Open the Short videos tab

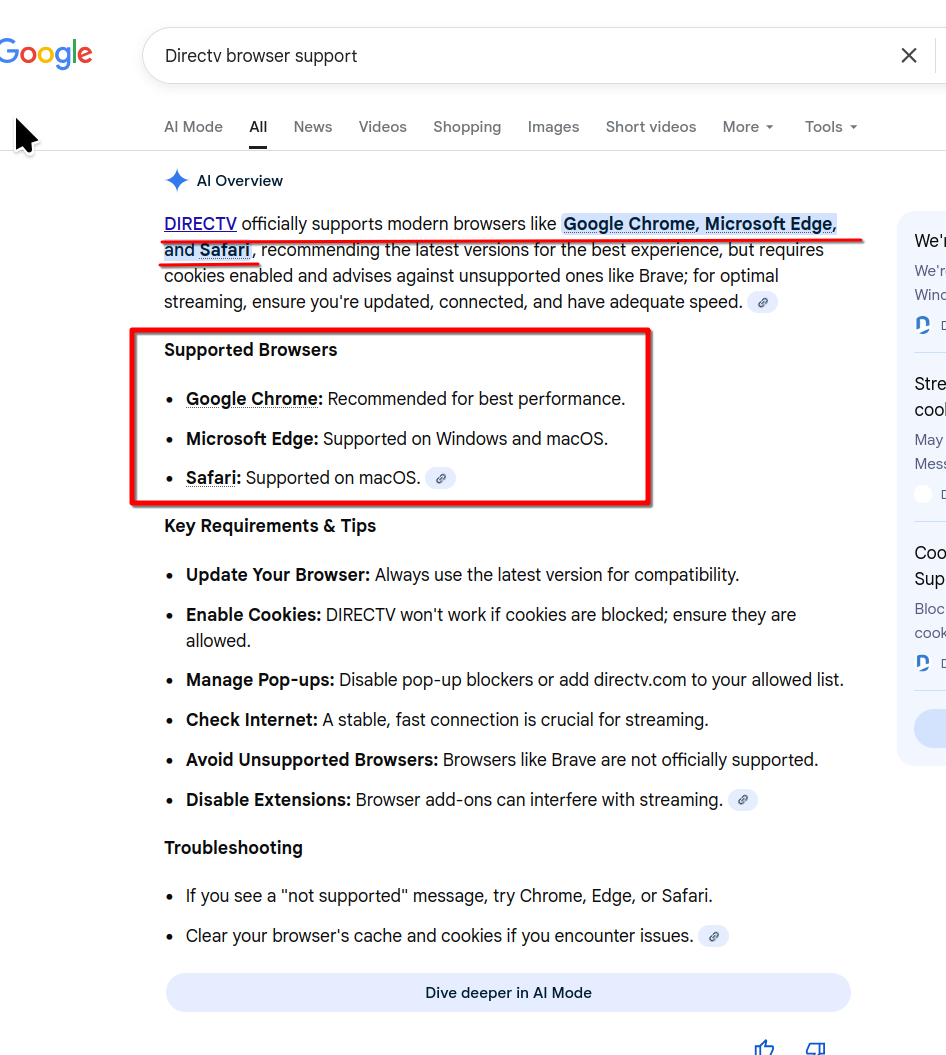tap(651, 127)
